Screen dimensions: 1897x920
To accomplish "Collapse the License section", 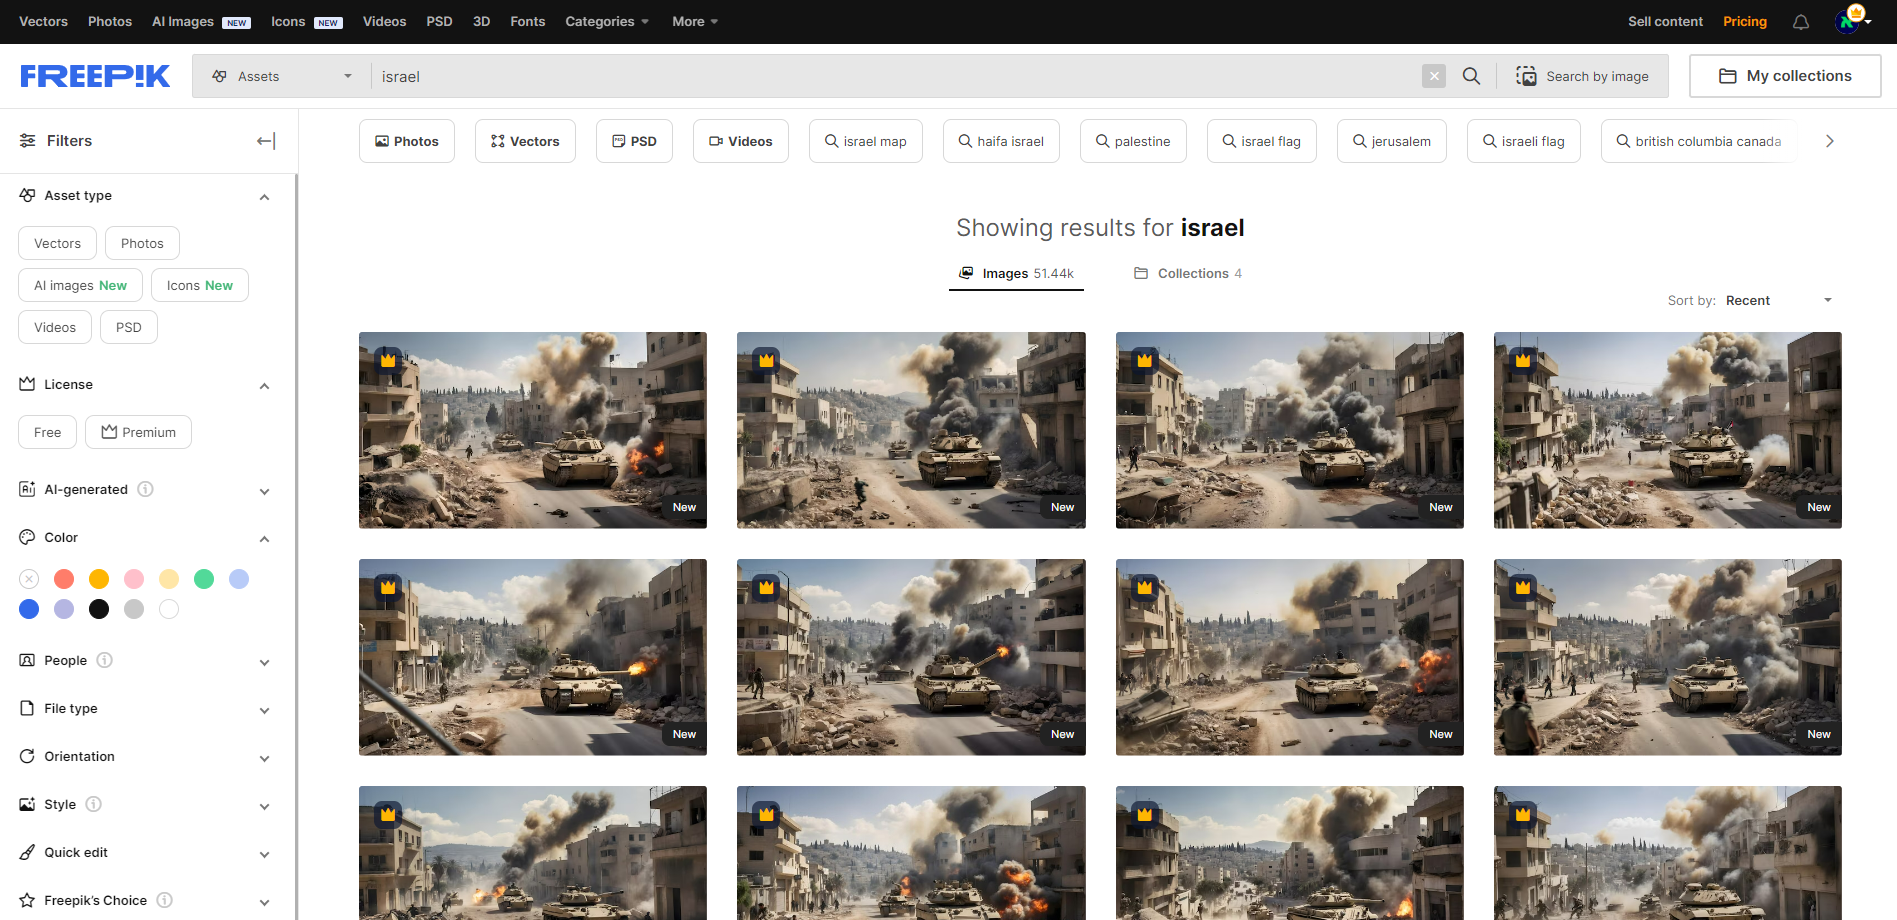I will (x=265, y=386).
